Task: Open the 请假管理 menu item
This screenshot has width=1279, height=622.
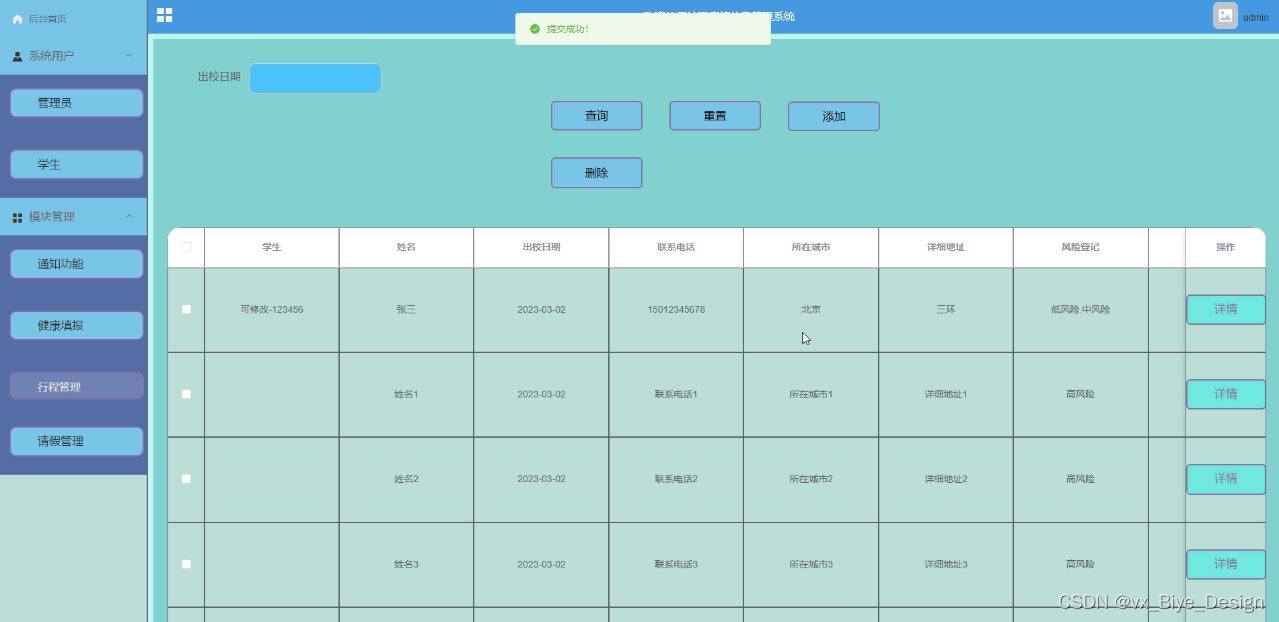Action: [77, 441]
